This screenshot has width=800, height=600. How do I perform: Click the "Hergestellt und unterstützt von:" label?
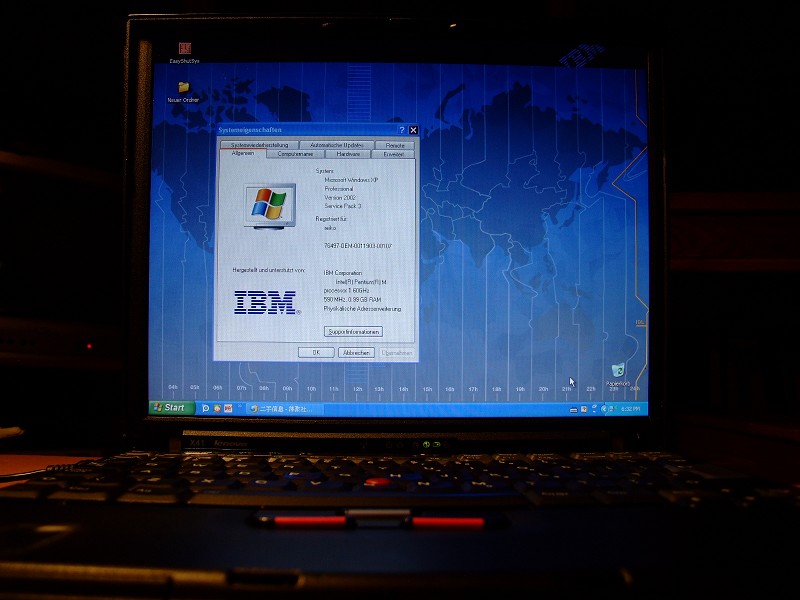pyautogui.click(x=268, y=270)
